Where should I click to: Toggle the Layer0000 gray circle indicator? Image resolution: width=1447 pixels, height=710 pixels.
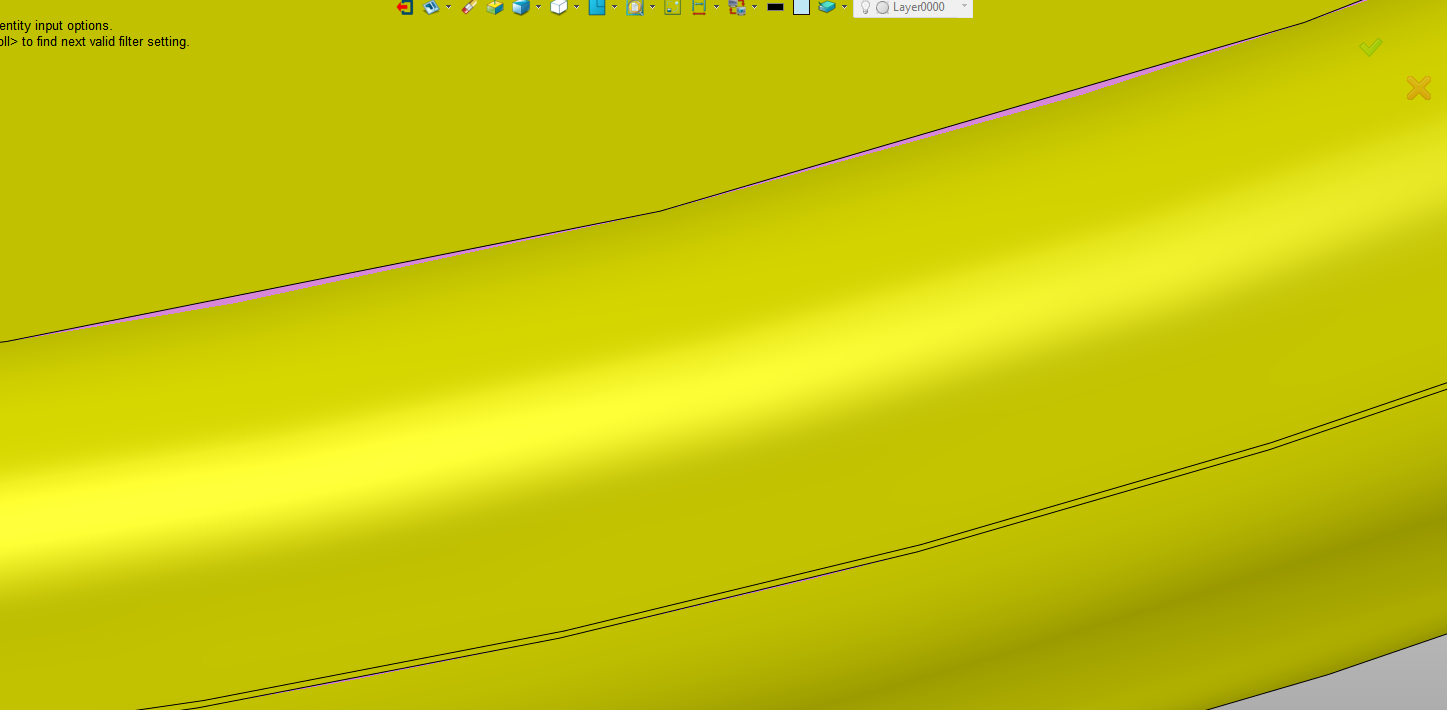point(882,7)
